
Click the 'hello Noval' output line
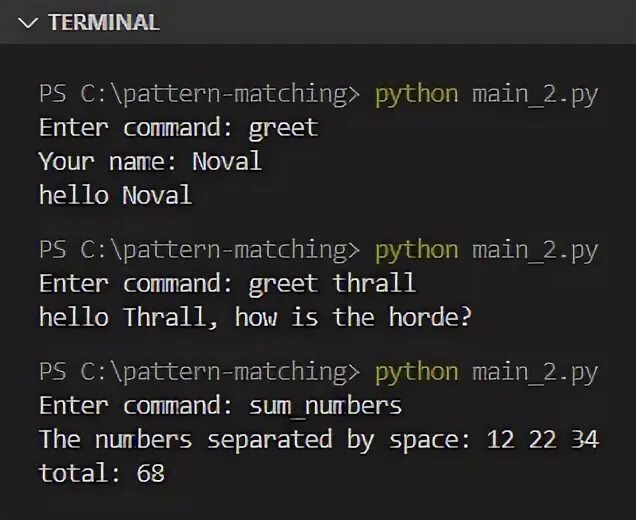point(115,195)
